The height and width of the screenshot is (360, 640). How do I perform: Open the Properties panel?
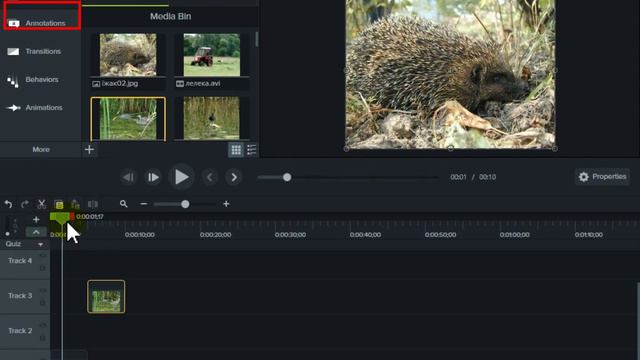602,177
